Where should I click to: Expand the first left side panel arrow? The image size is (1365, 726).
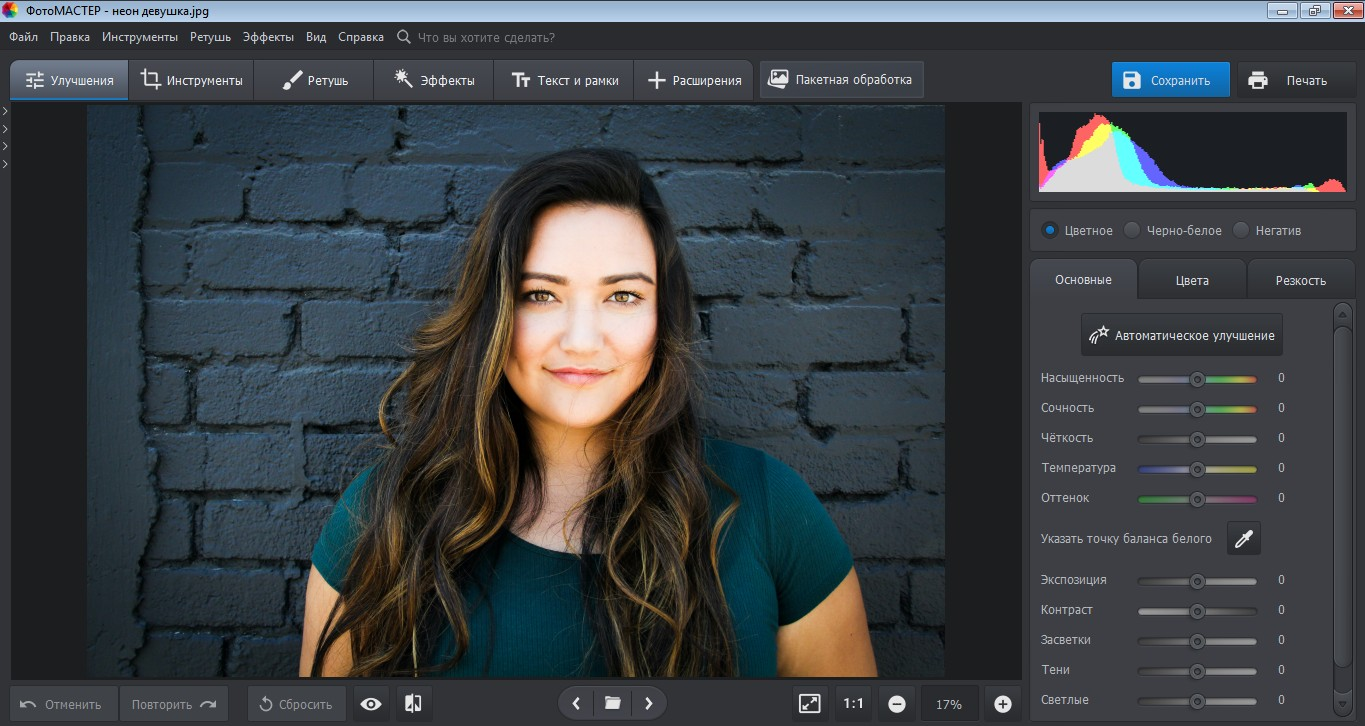pos(5,112)
